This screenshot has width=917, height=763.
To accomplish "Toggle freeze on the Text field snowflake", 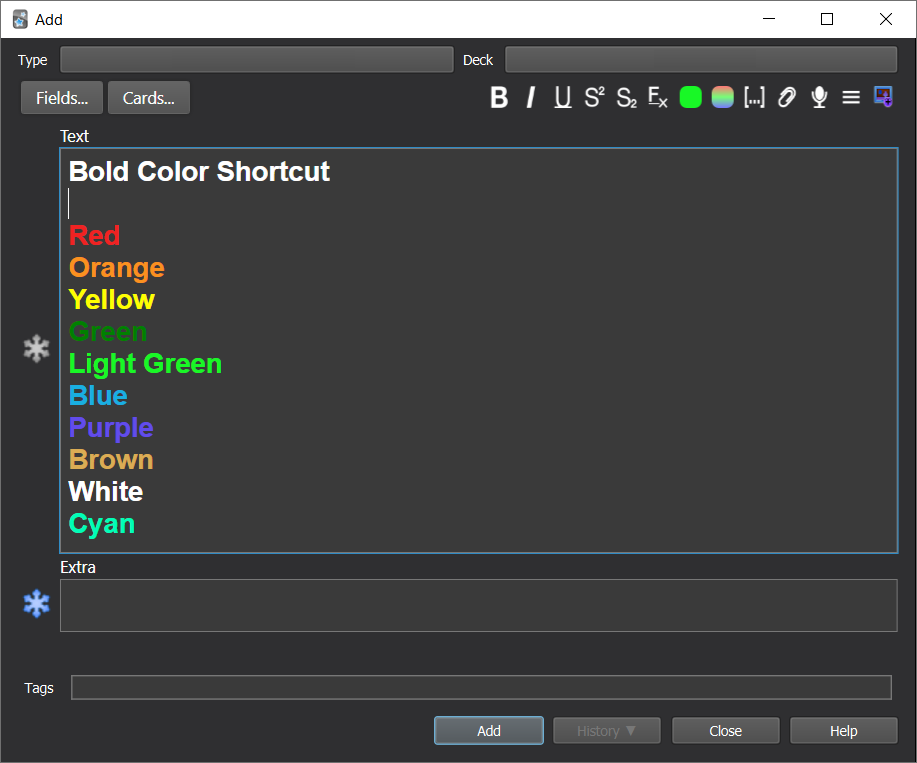I will tap(37, 349).
